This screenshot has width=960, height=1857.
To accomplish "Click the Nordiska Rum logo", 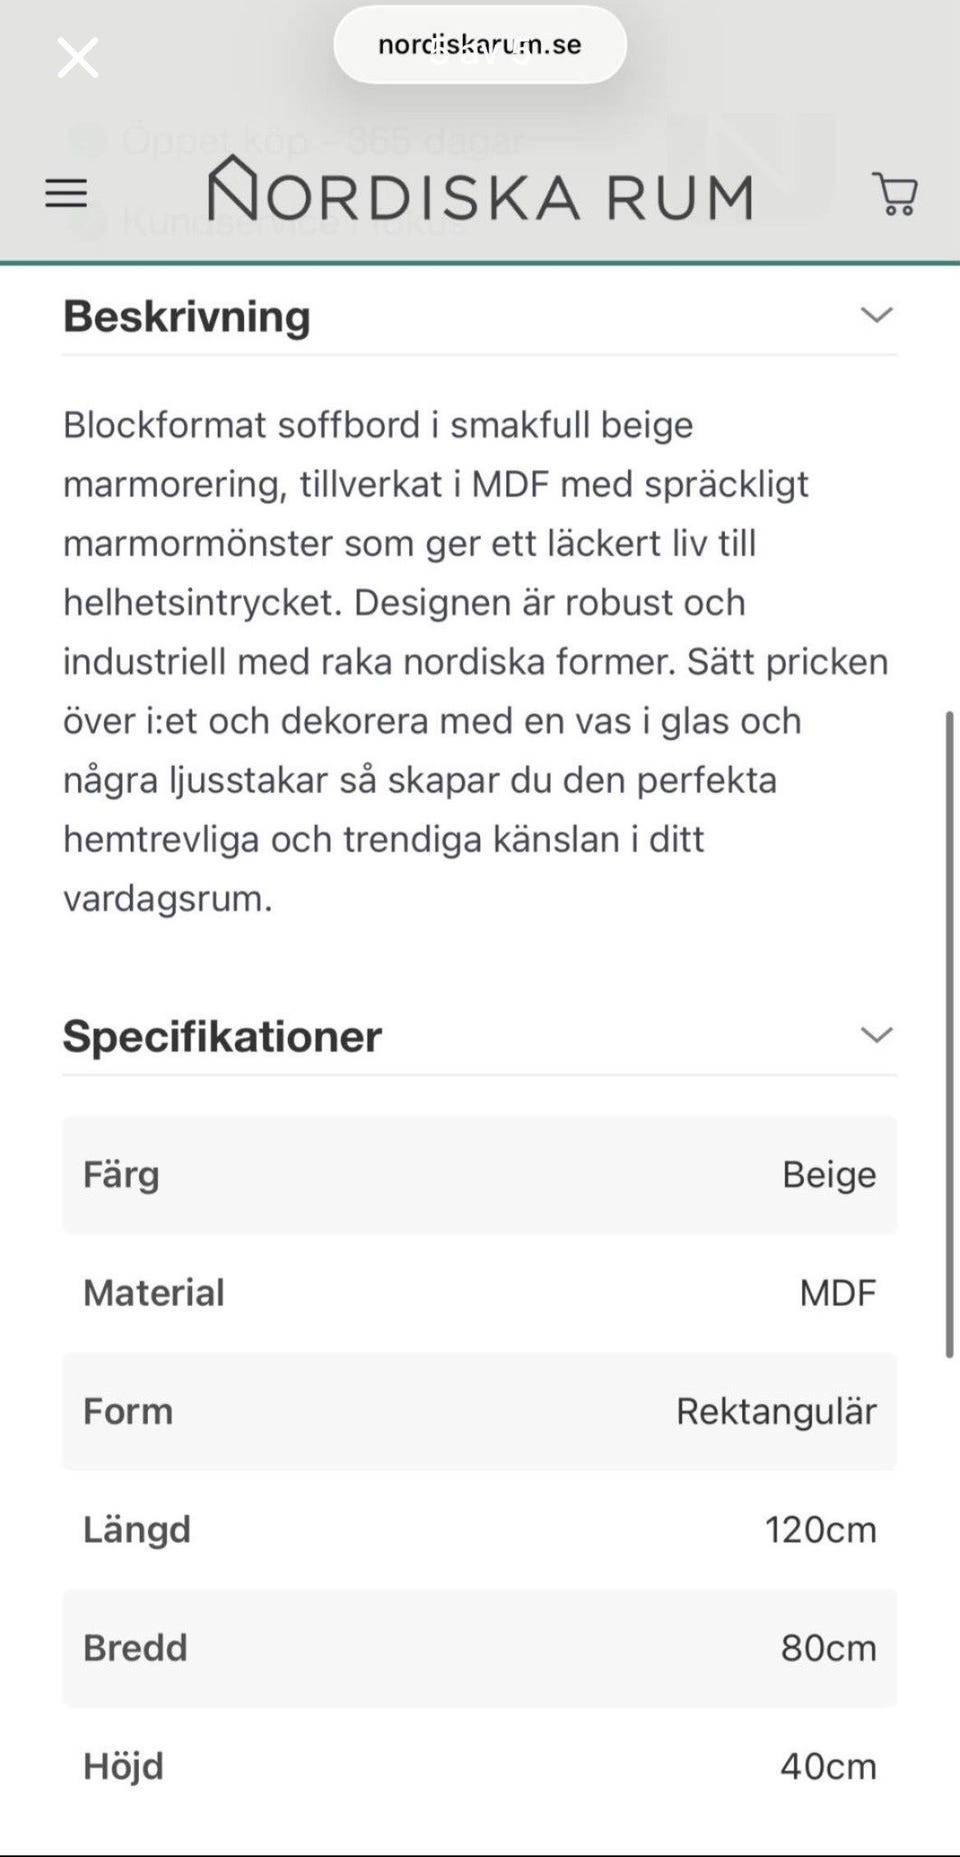I will click(x=480, y=190).
